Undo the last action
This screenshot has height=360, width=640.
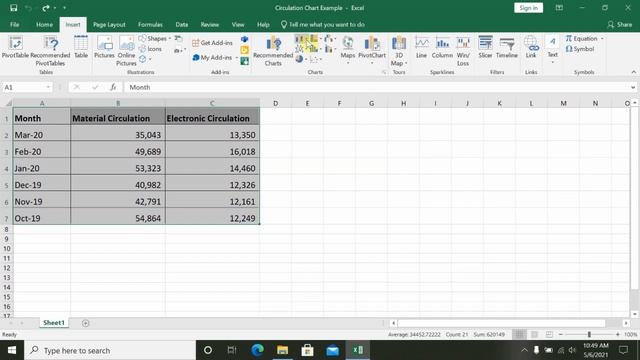tap(28, 8)
